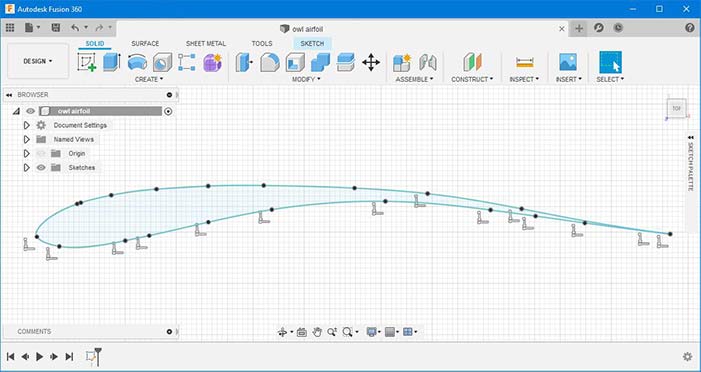
Task: Select the Create Sketch tool icon
Action: (x=87, y=62)
